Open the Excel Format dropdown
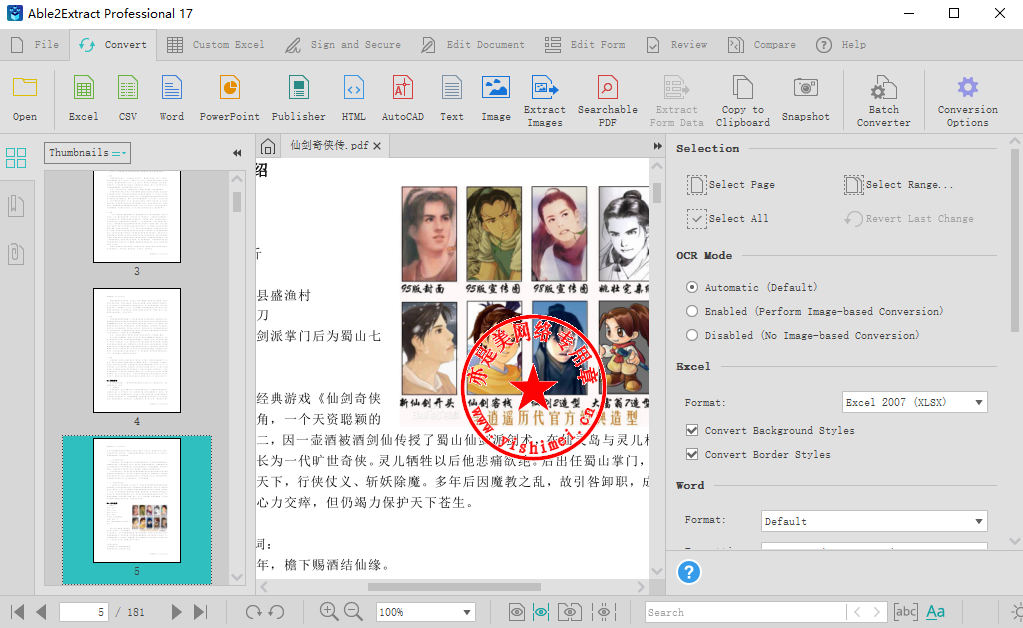This screenshot has width=1023, height=628. coord(915,402)
